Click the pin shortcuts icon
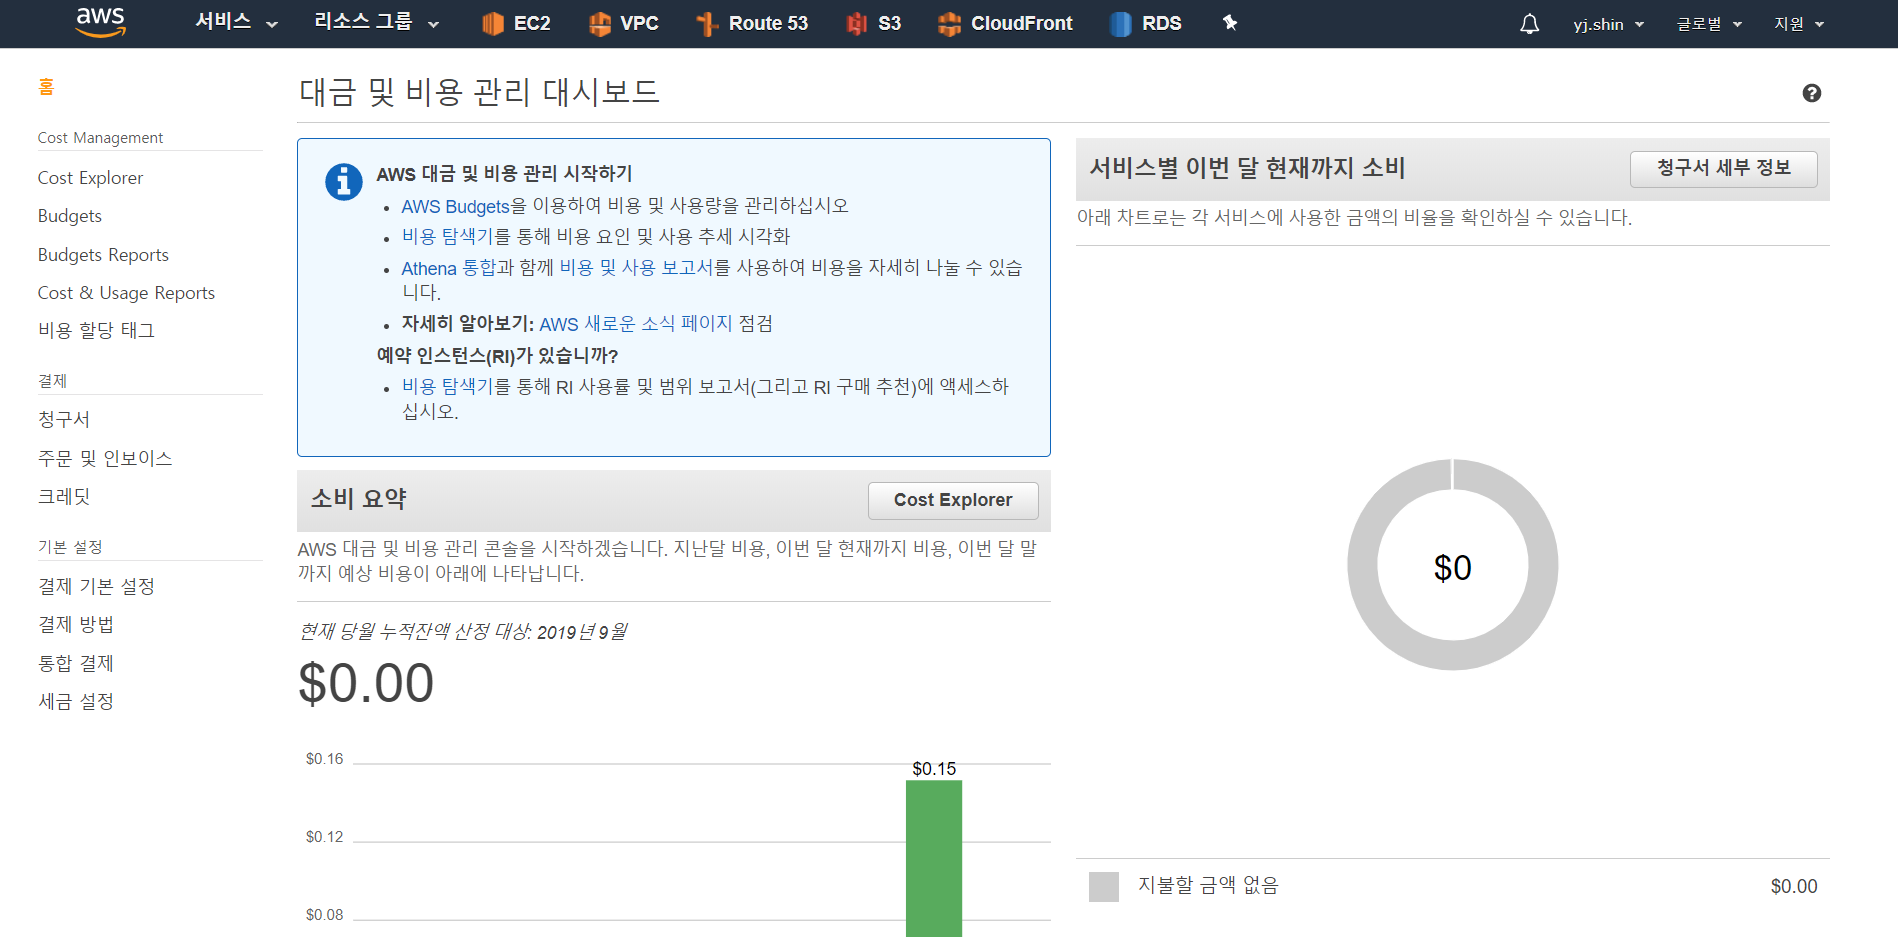The width and height of the screenshot is (1898, 937). (1230, 23)
